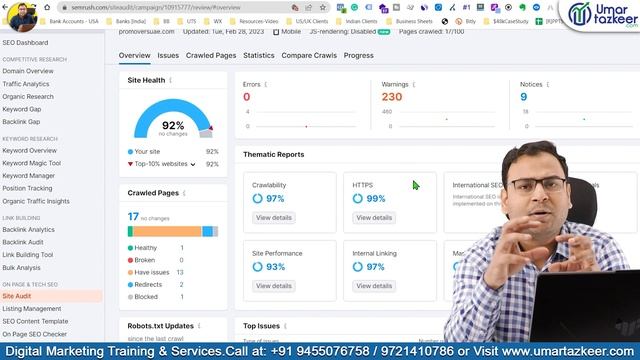Open Organic Traffic Insights in sidebar

point(36,201)
